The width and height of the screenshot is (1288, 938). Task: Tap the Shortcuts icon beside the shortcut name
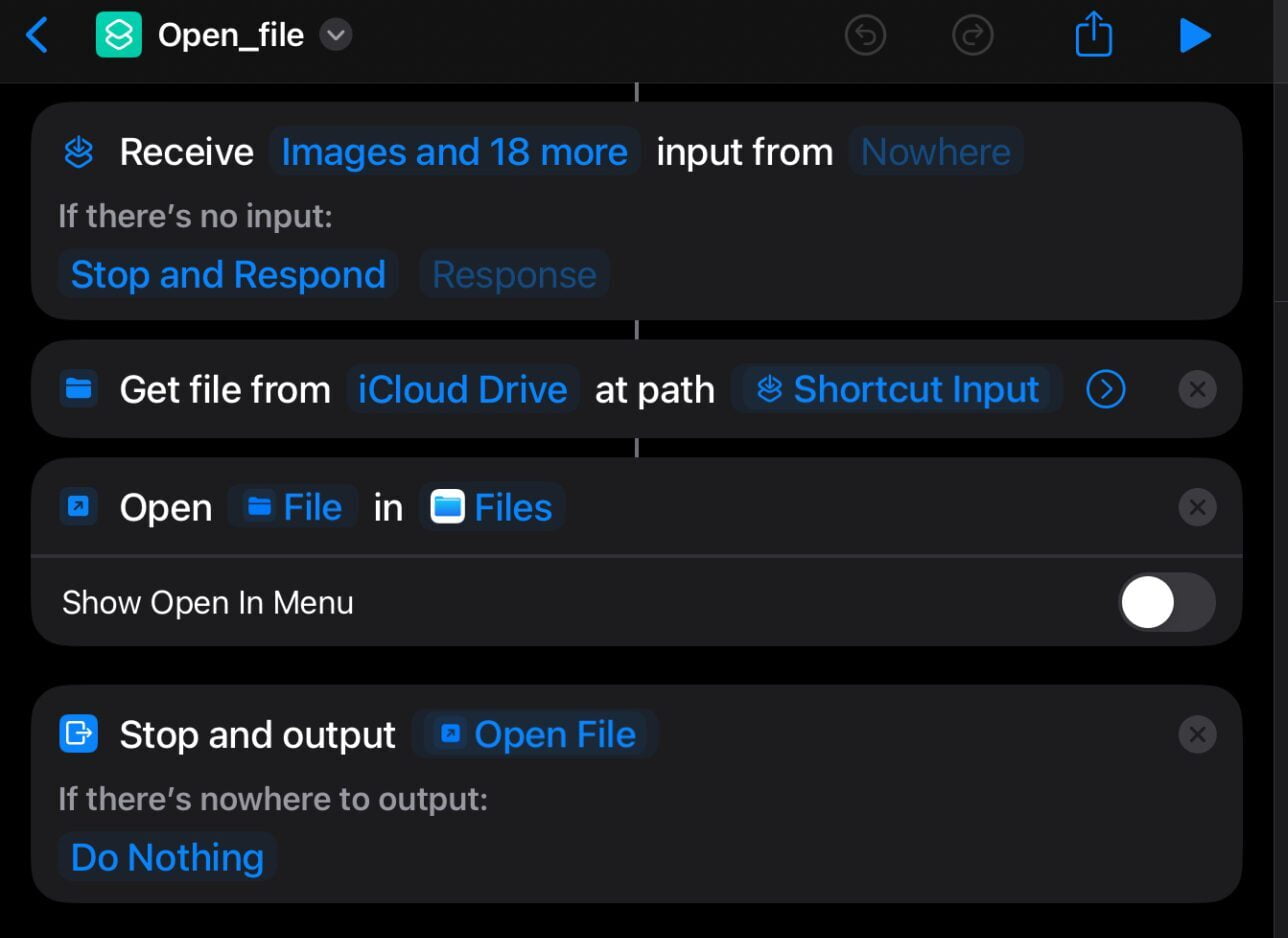[119, 34]
